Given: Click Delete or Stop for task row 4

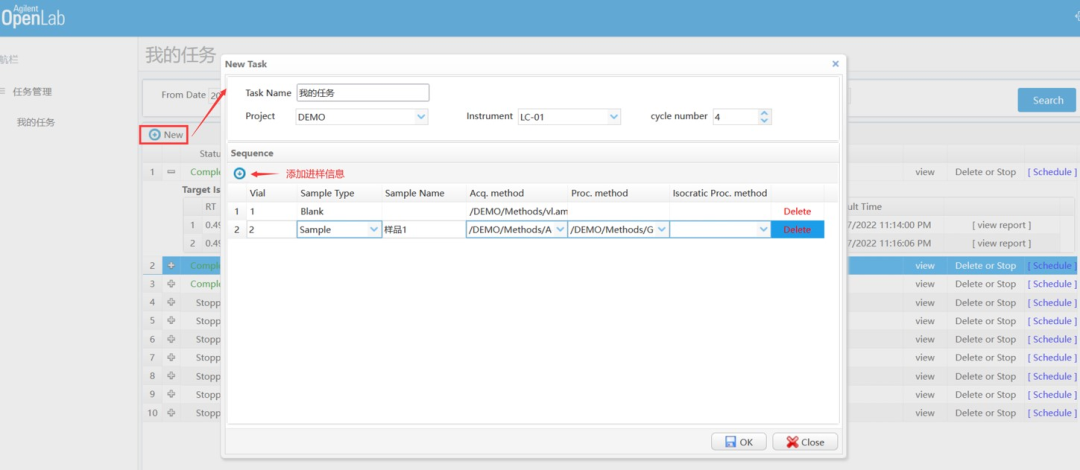Looking at the screenshot, I should coord(986,303).
